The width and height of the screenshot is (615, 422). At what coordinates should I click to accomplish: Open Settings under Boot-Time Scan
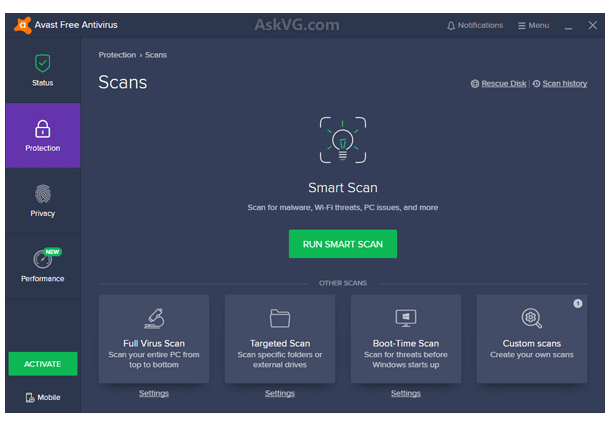tap(406, 393)
